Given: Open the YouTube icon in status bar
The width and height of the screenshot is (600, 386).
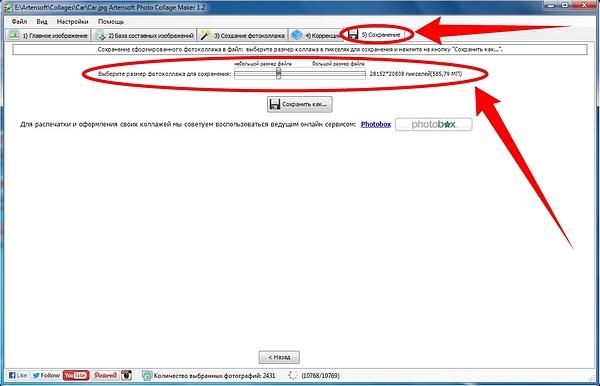Looking at the screenshot, I should (76, 375).
